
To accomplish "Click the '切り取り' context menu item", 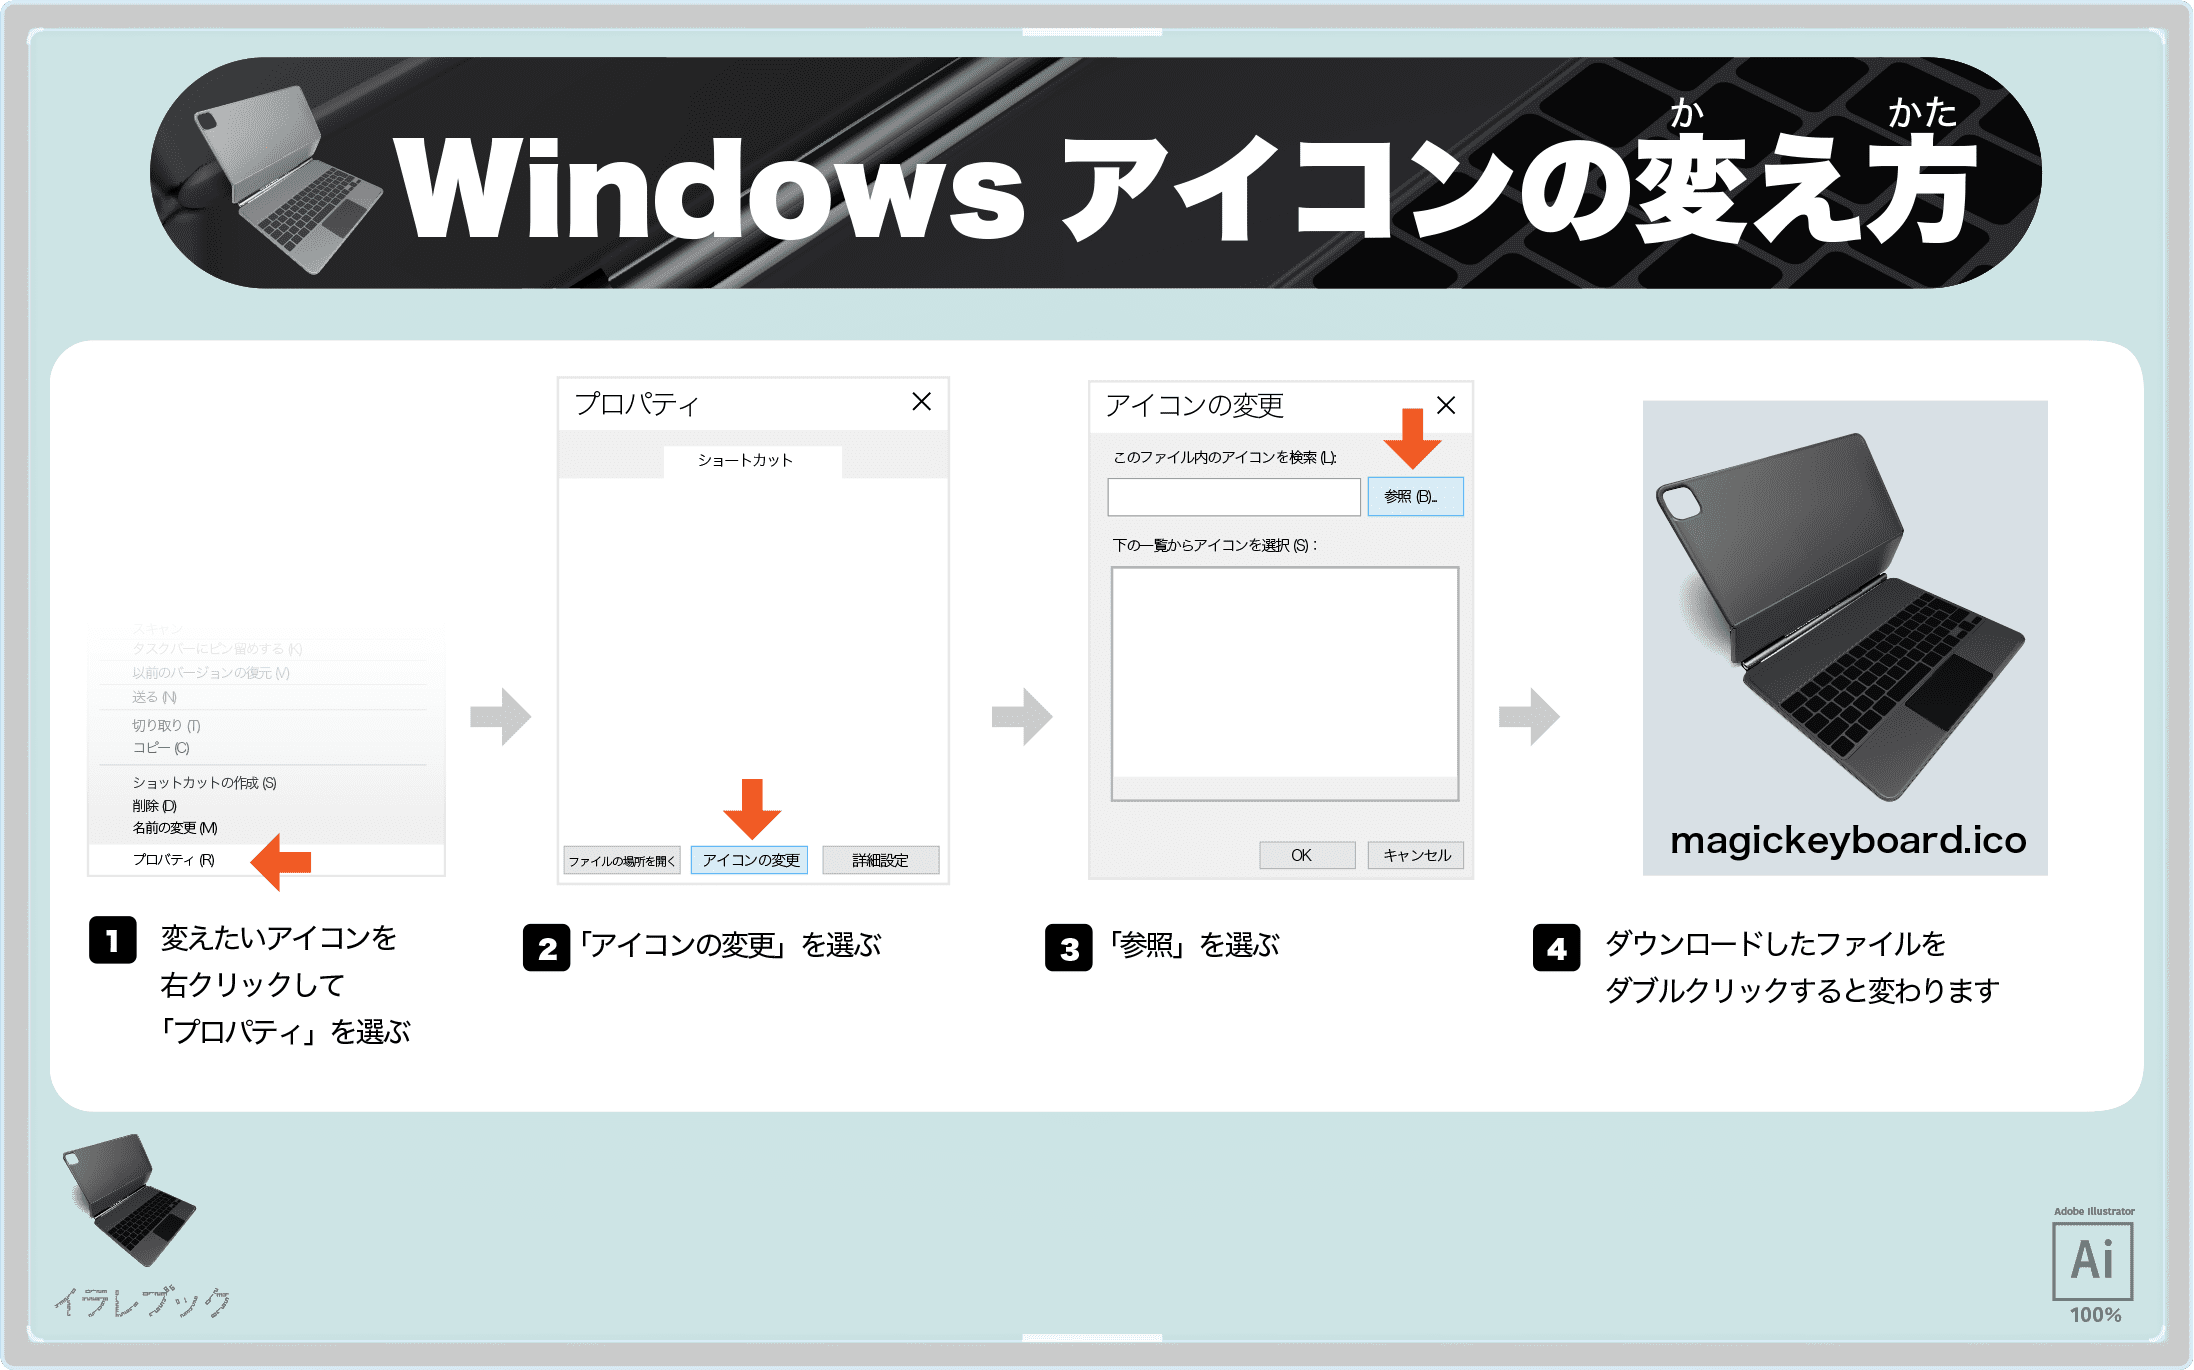I will 166,724.
